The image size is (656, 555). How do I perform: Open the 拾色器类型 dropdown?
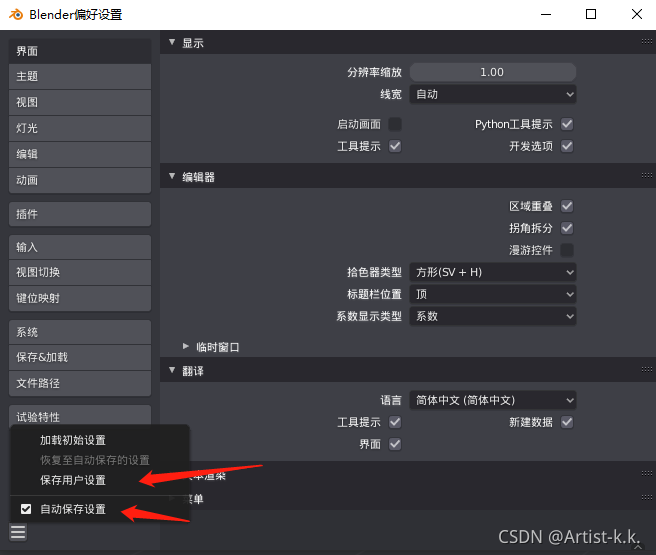[x=492, y=272]
